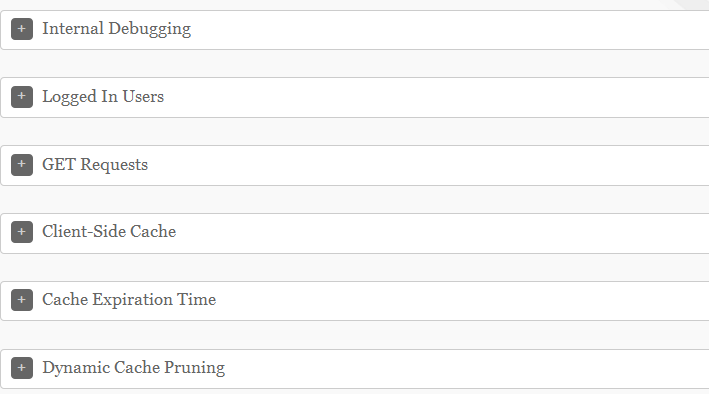Click blank space in Client-Side Cache bar
Viewport: 709px width, 394px height.
[x=452, y=233]
